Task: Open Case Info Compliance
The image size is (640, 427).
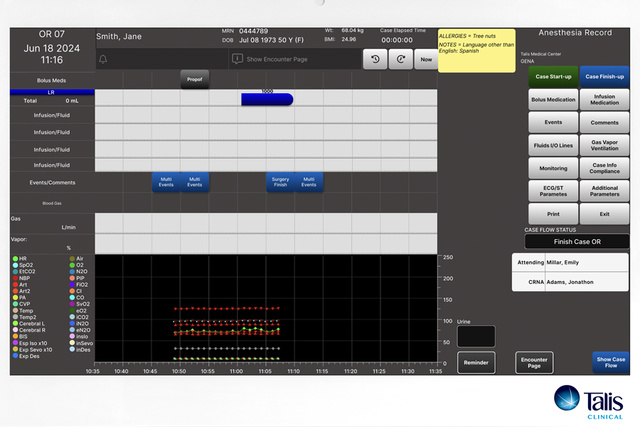Action: point(604,168)
